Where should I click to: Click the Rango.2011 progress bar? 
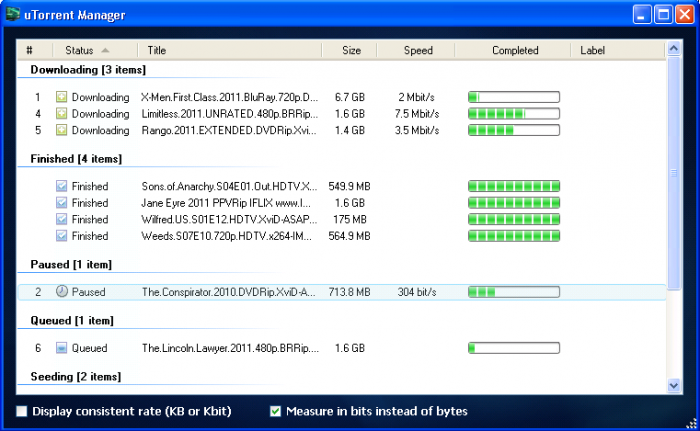coord(514,130)
